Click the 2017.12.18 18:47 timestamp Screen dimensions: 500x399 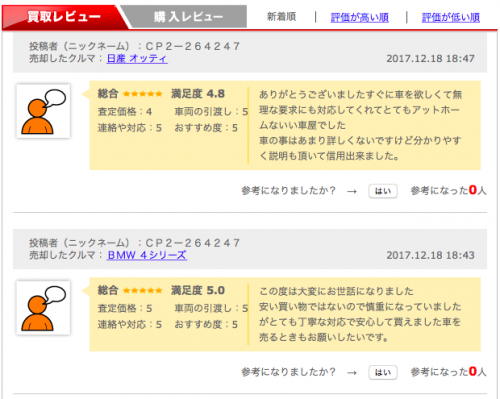point(430,59)
